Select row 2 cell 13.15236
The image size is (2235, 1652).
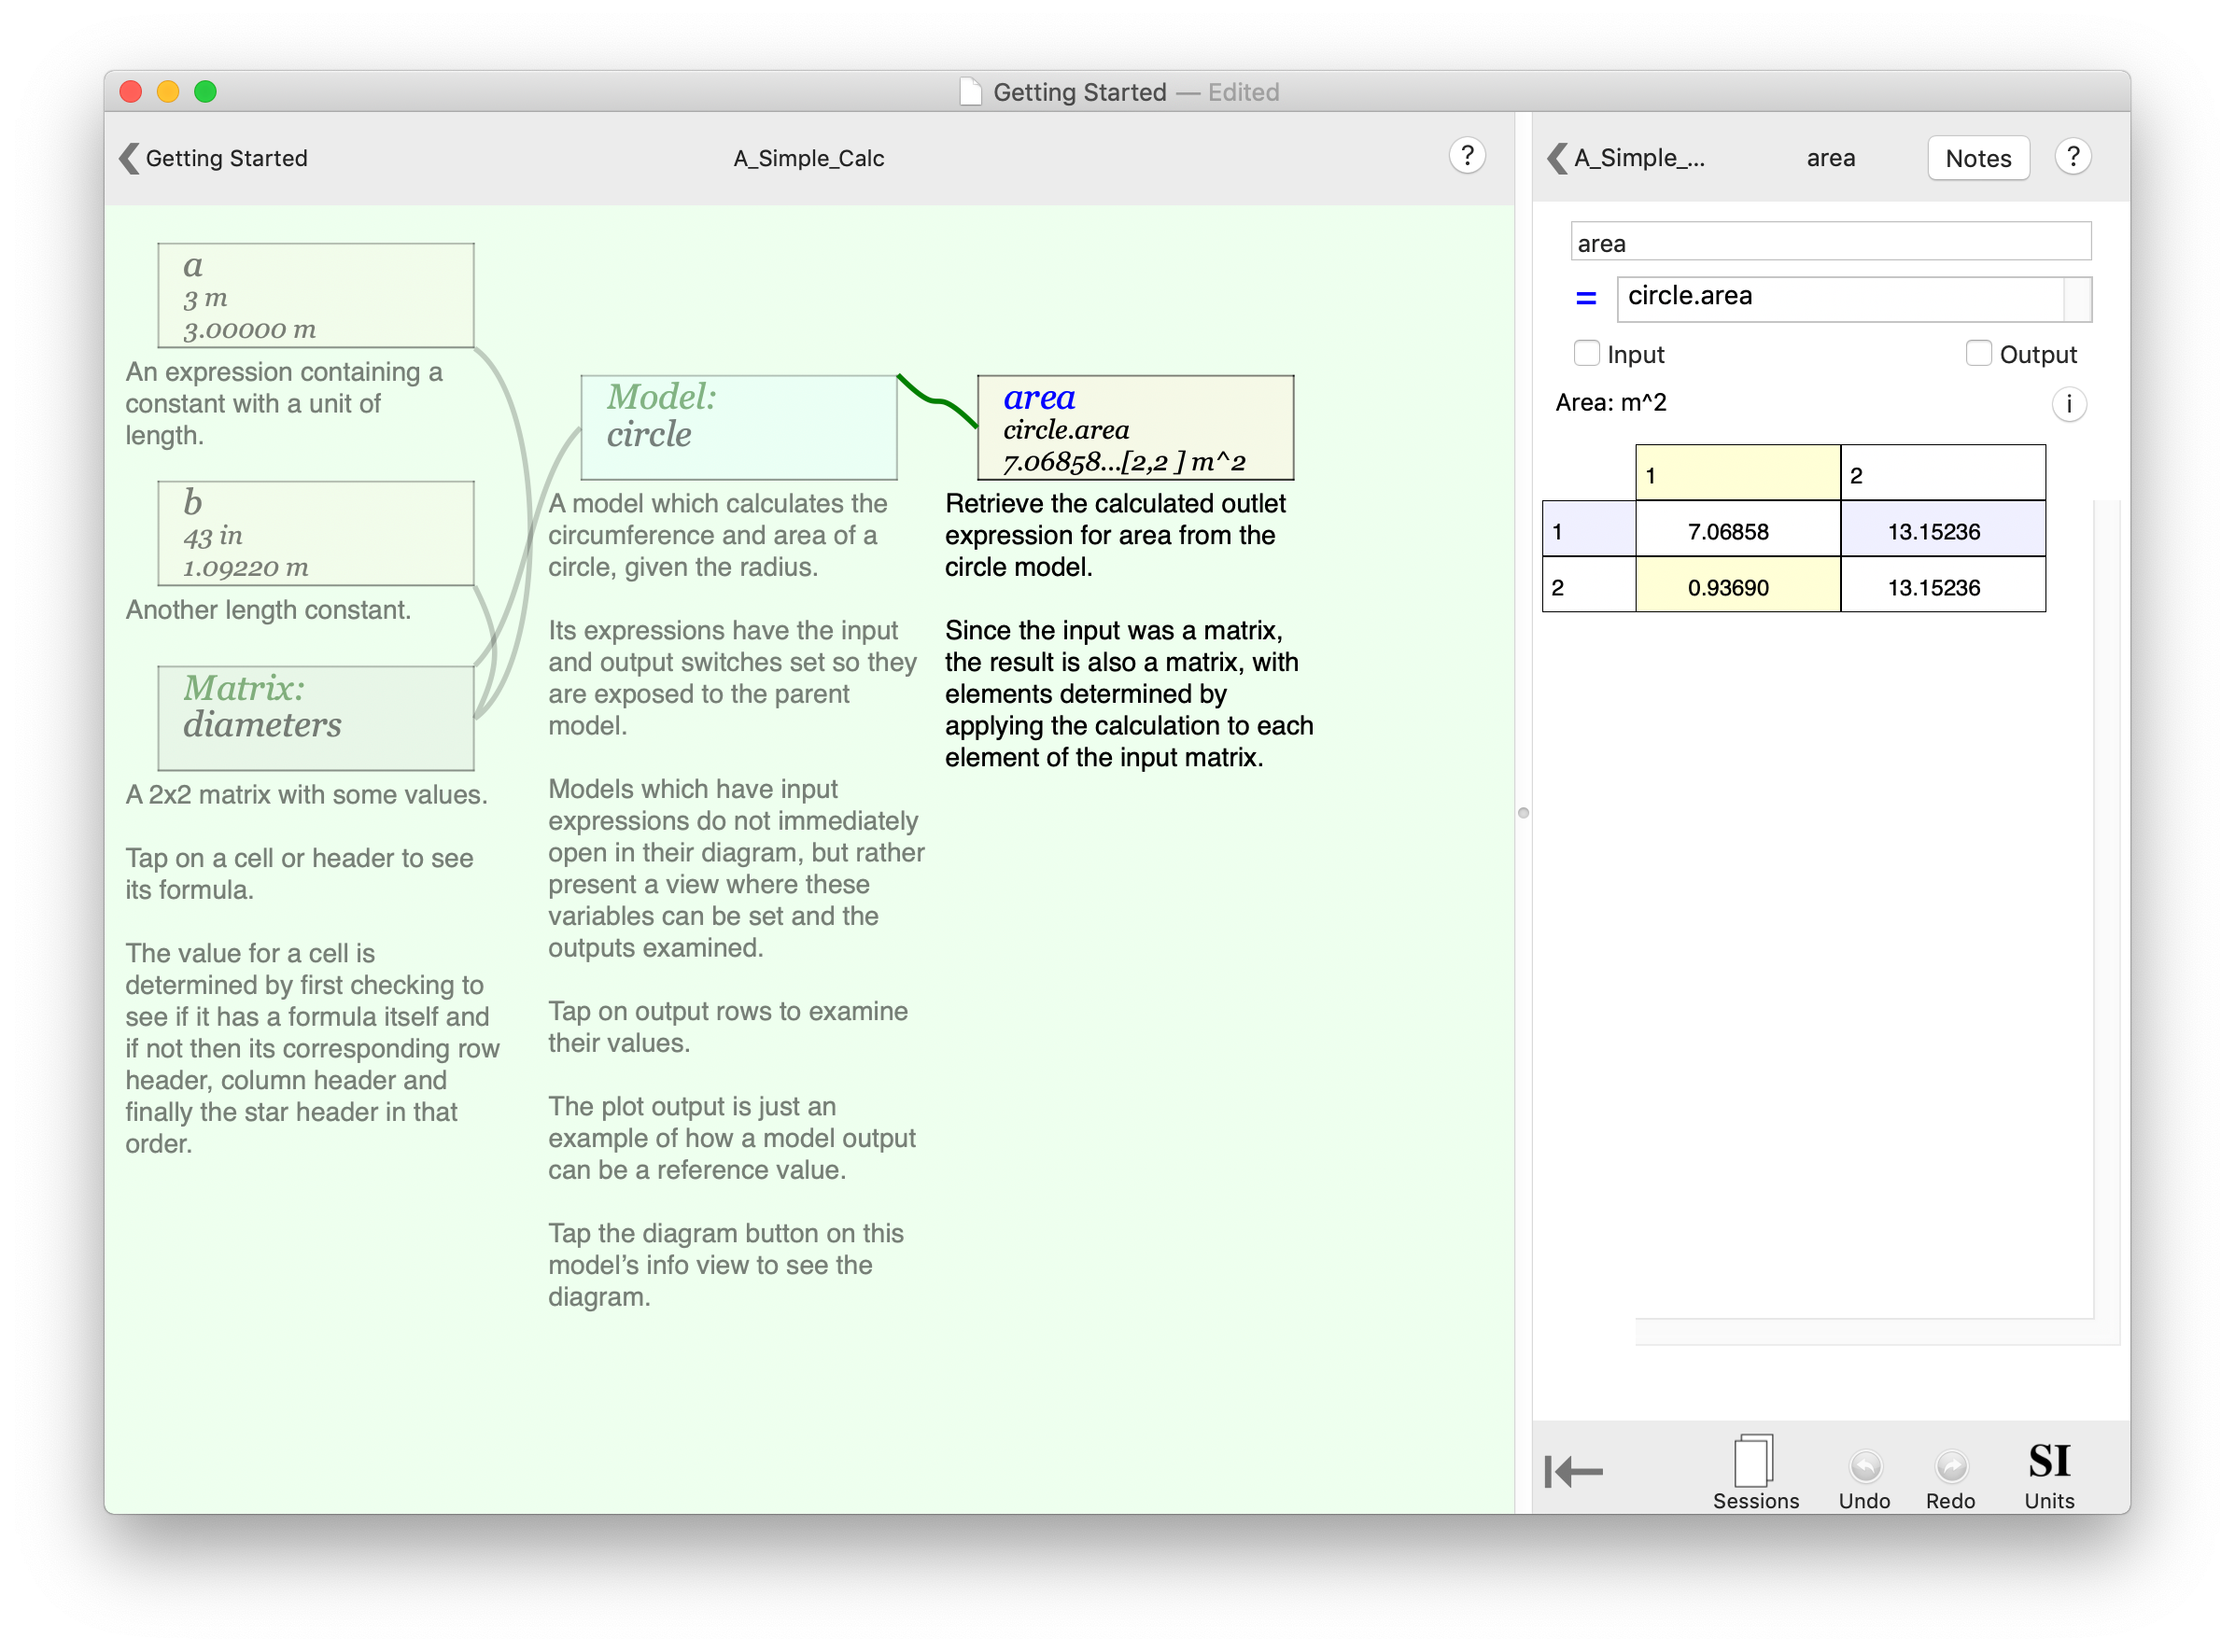1942,586
